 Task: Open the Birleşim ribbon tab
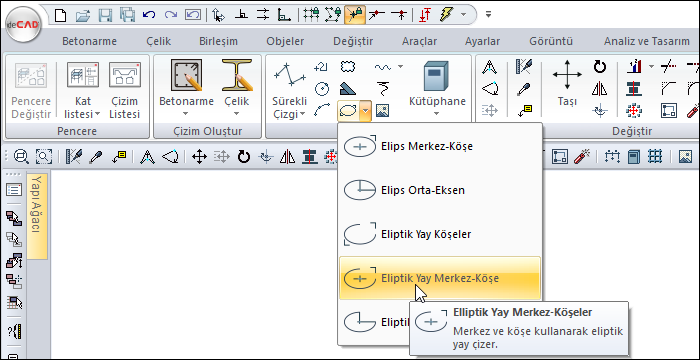(x=218, y=42)
